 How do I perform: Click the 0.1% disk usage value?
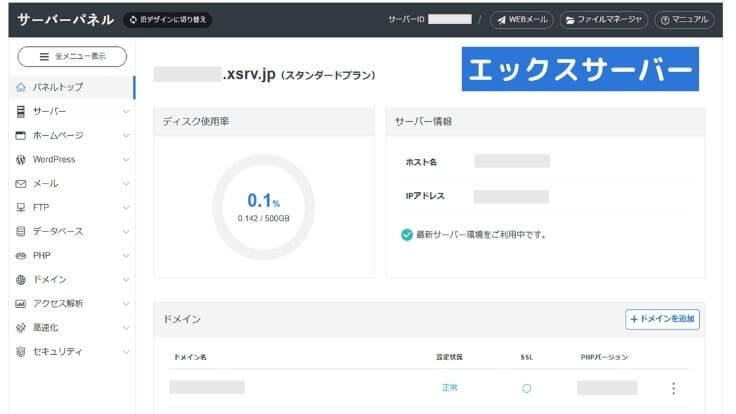coord(263,200)
